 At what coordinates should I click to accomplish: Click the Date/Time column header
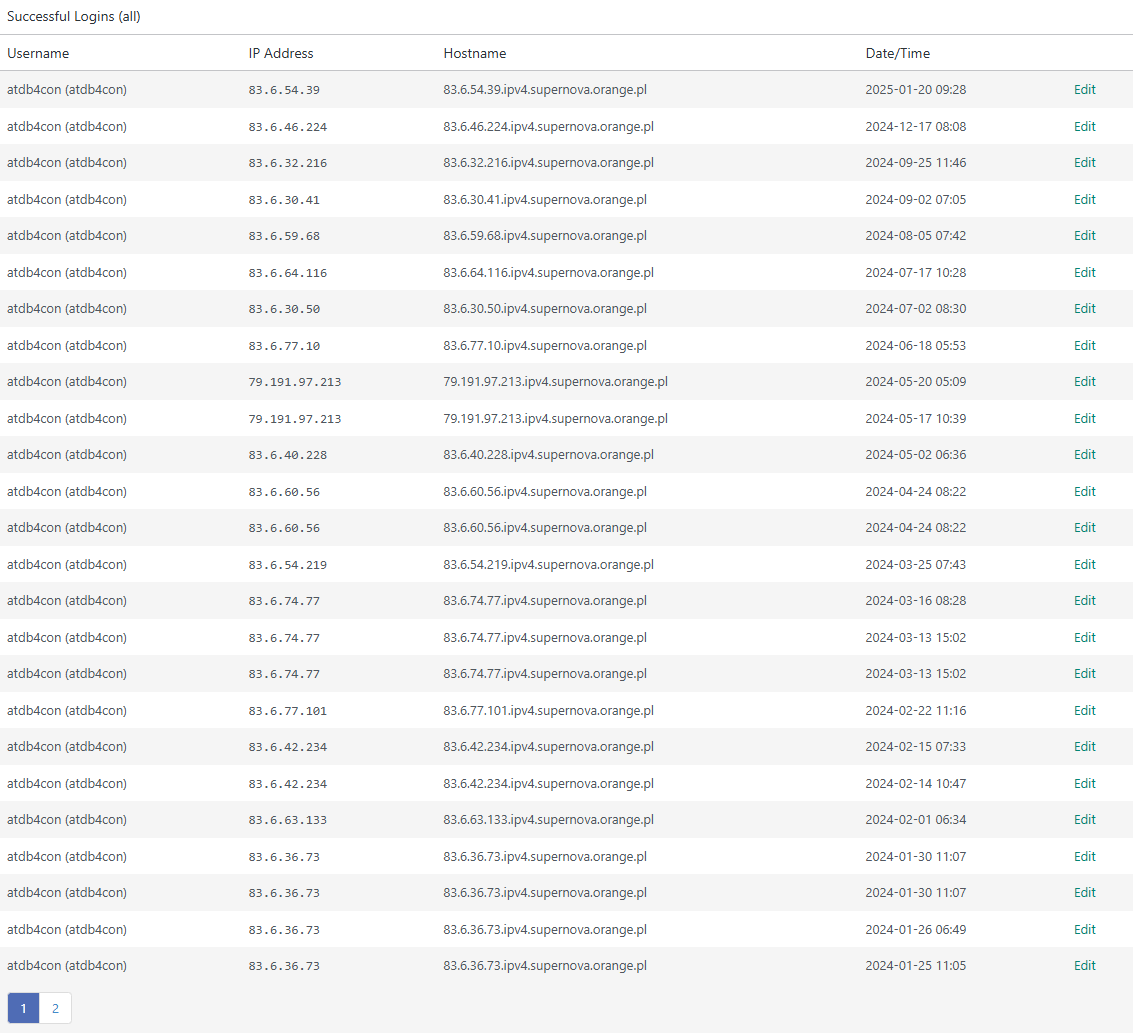click(x=897, y=54)
